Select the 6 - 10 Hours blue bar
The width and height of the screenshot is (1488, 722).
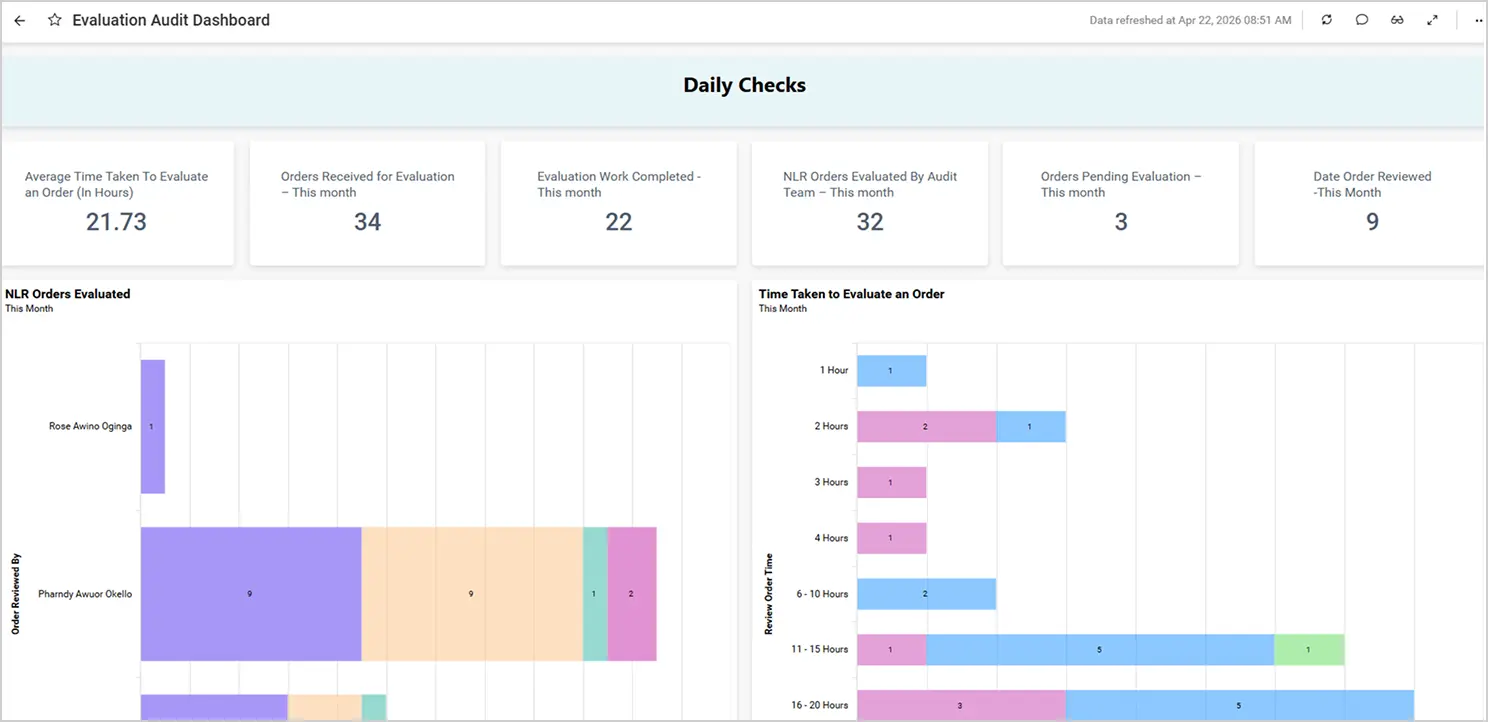[x=927, y=594]
